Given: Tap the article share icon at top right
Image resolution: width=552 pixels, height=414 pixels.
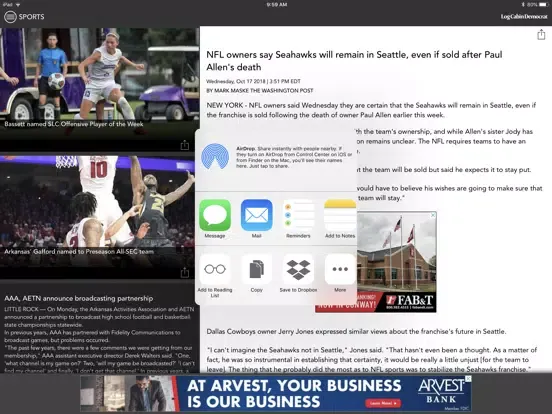Looking at the screenshot, I should 541,34.
